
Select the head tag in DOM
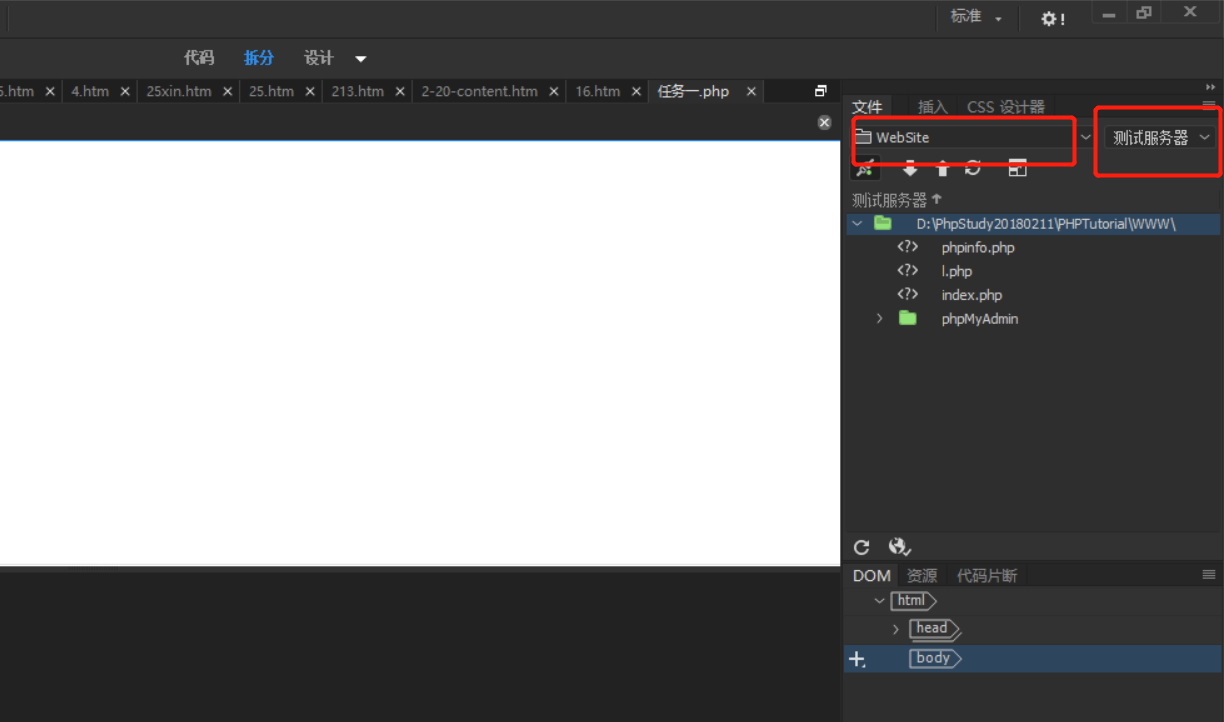[934, 629]
